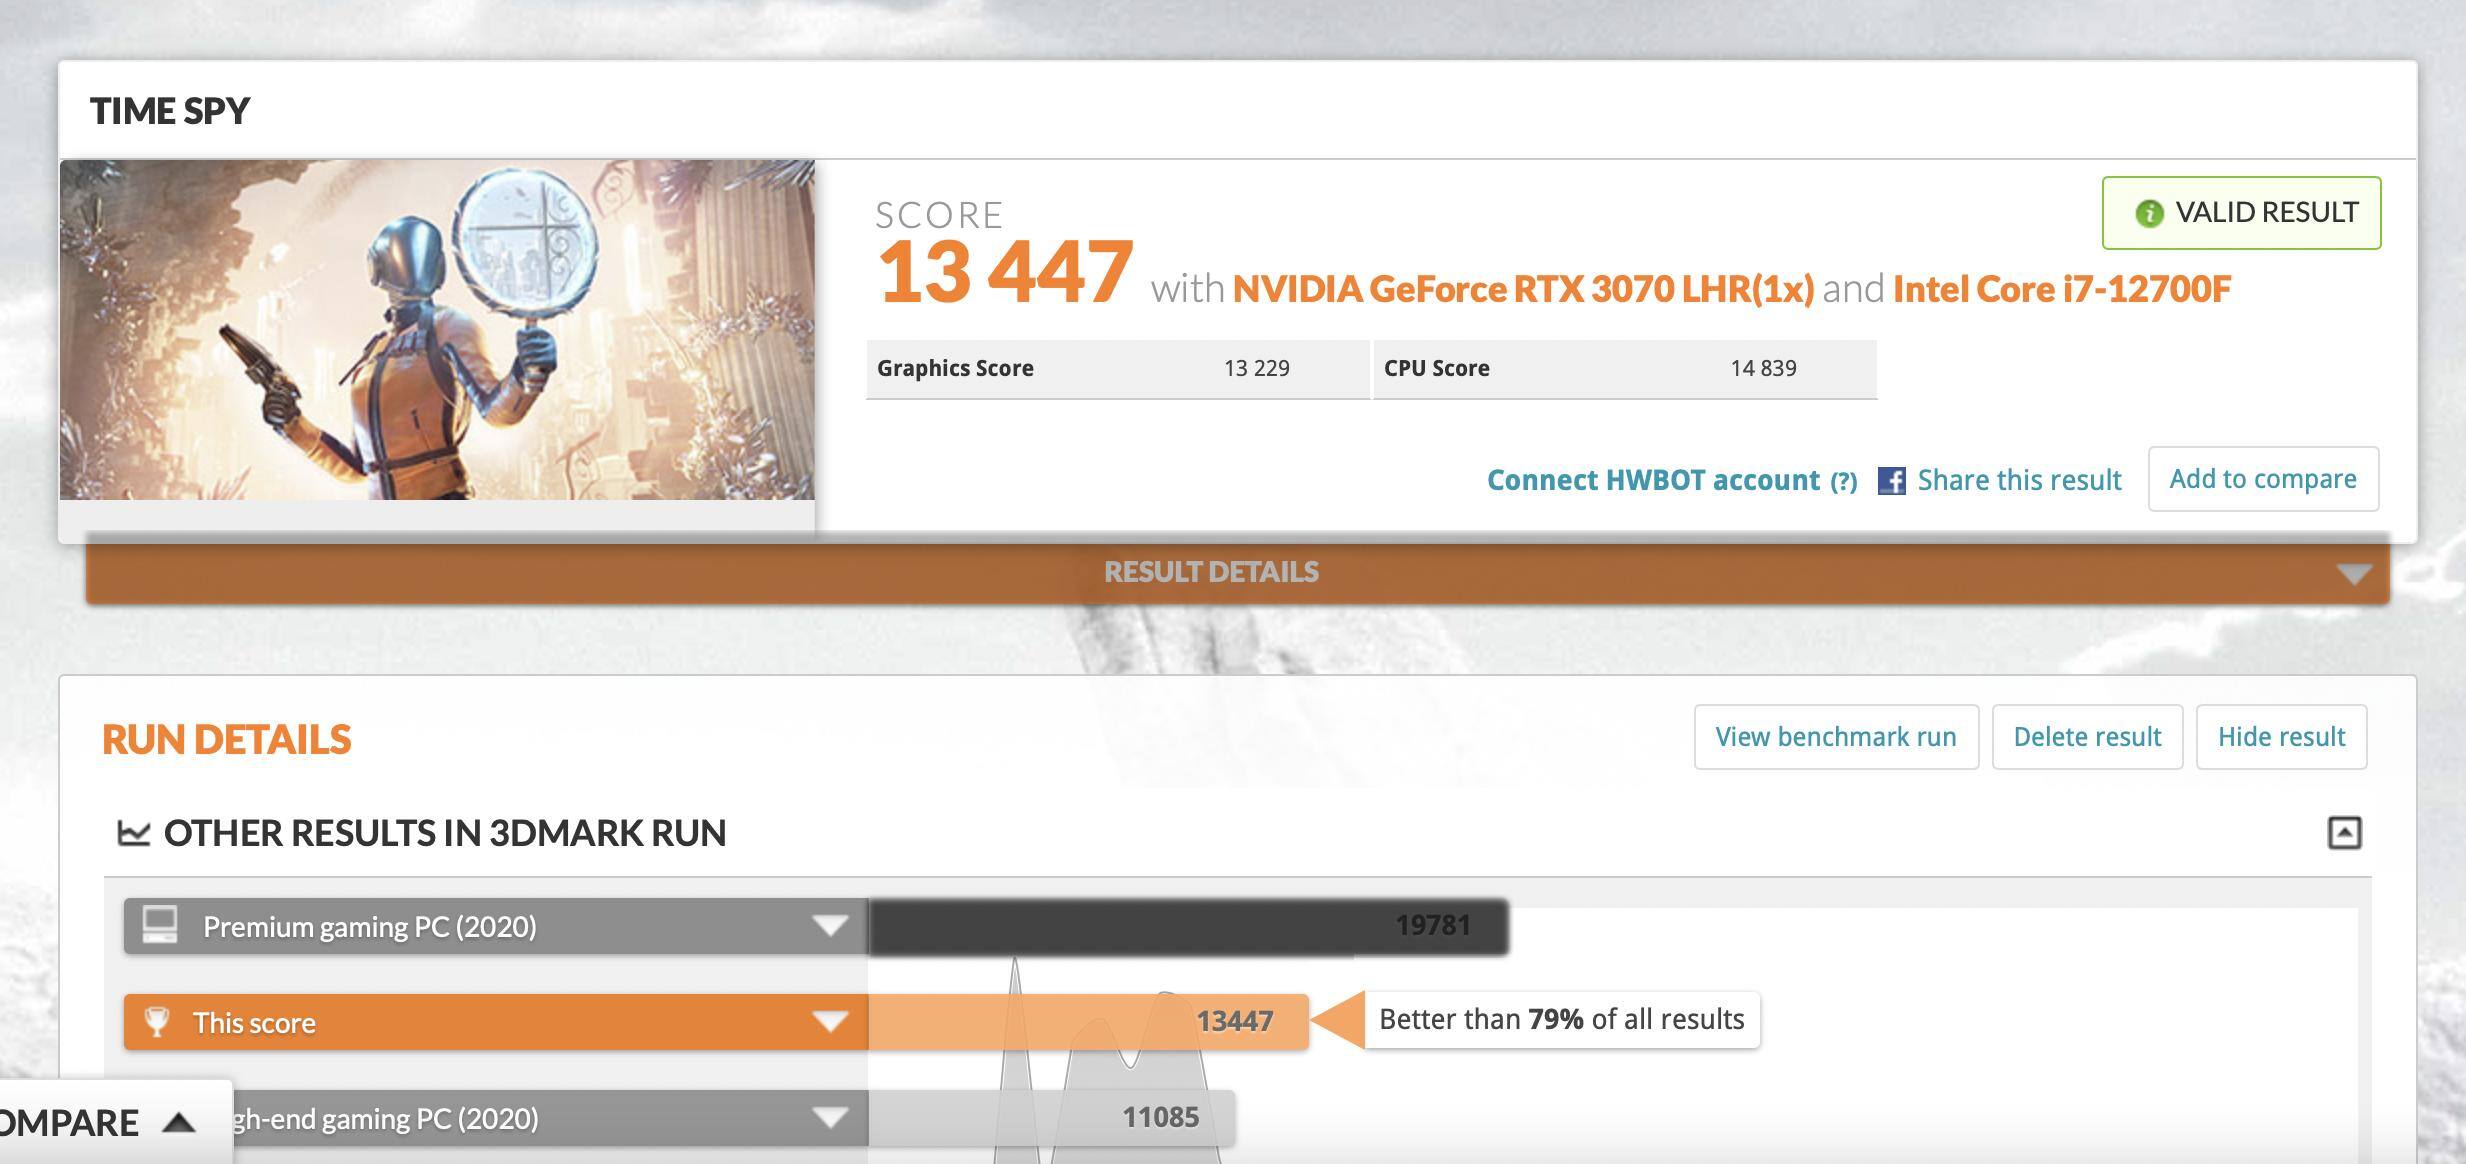
Task: Click View benchmark run button
Action: [x=1835, y=737]
